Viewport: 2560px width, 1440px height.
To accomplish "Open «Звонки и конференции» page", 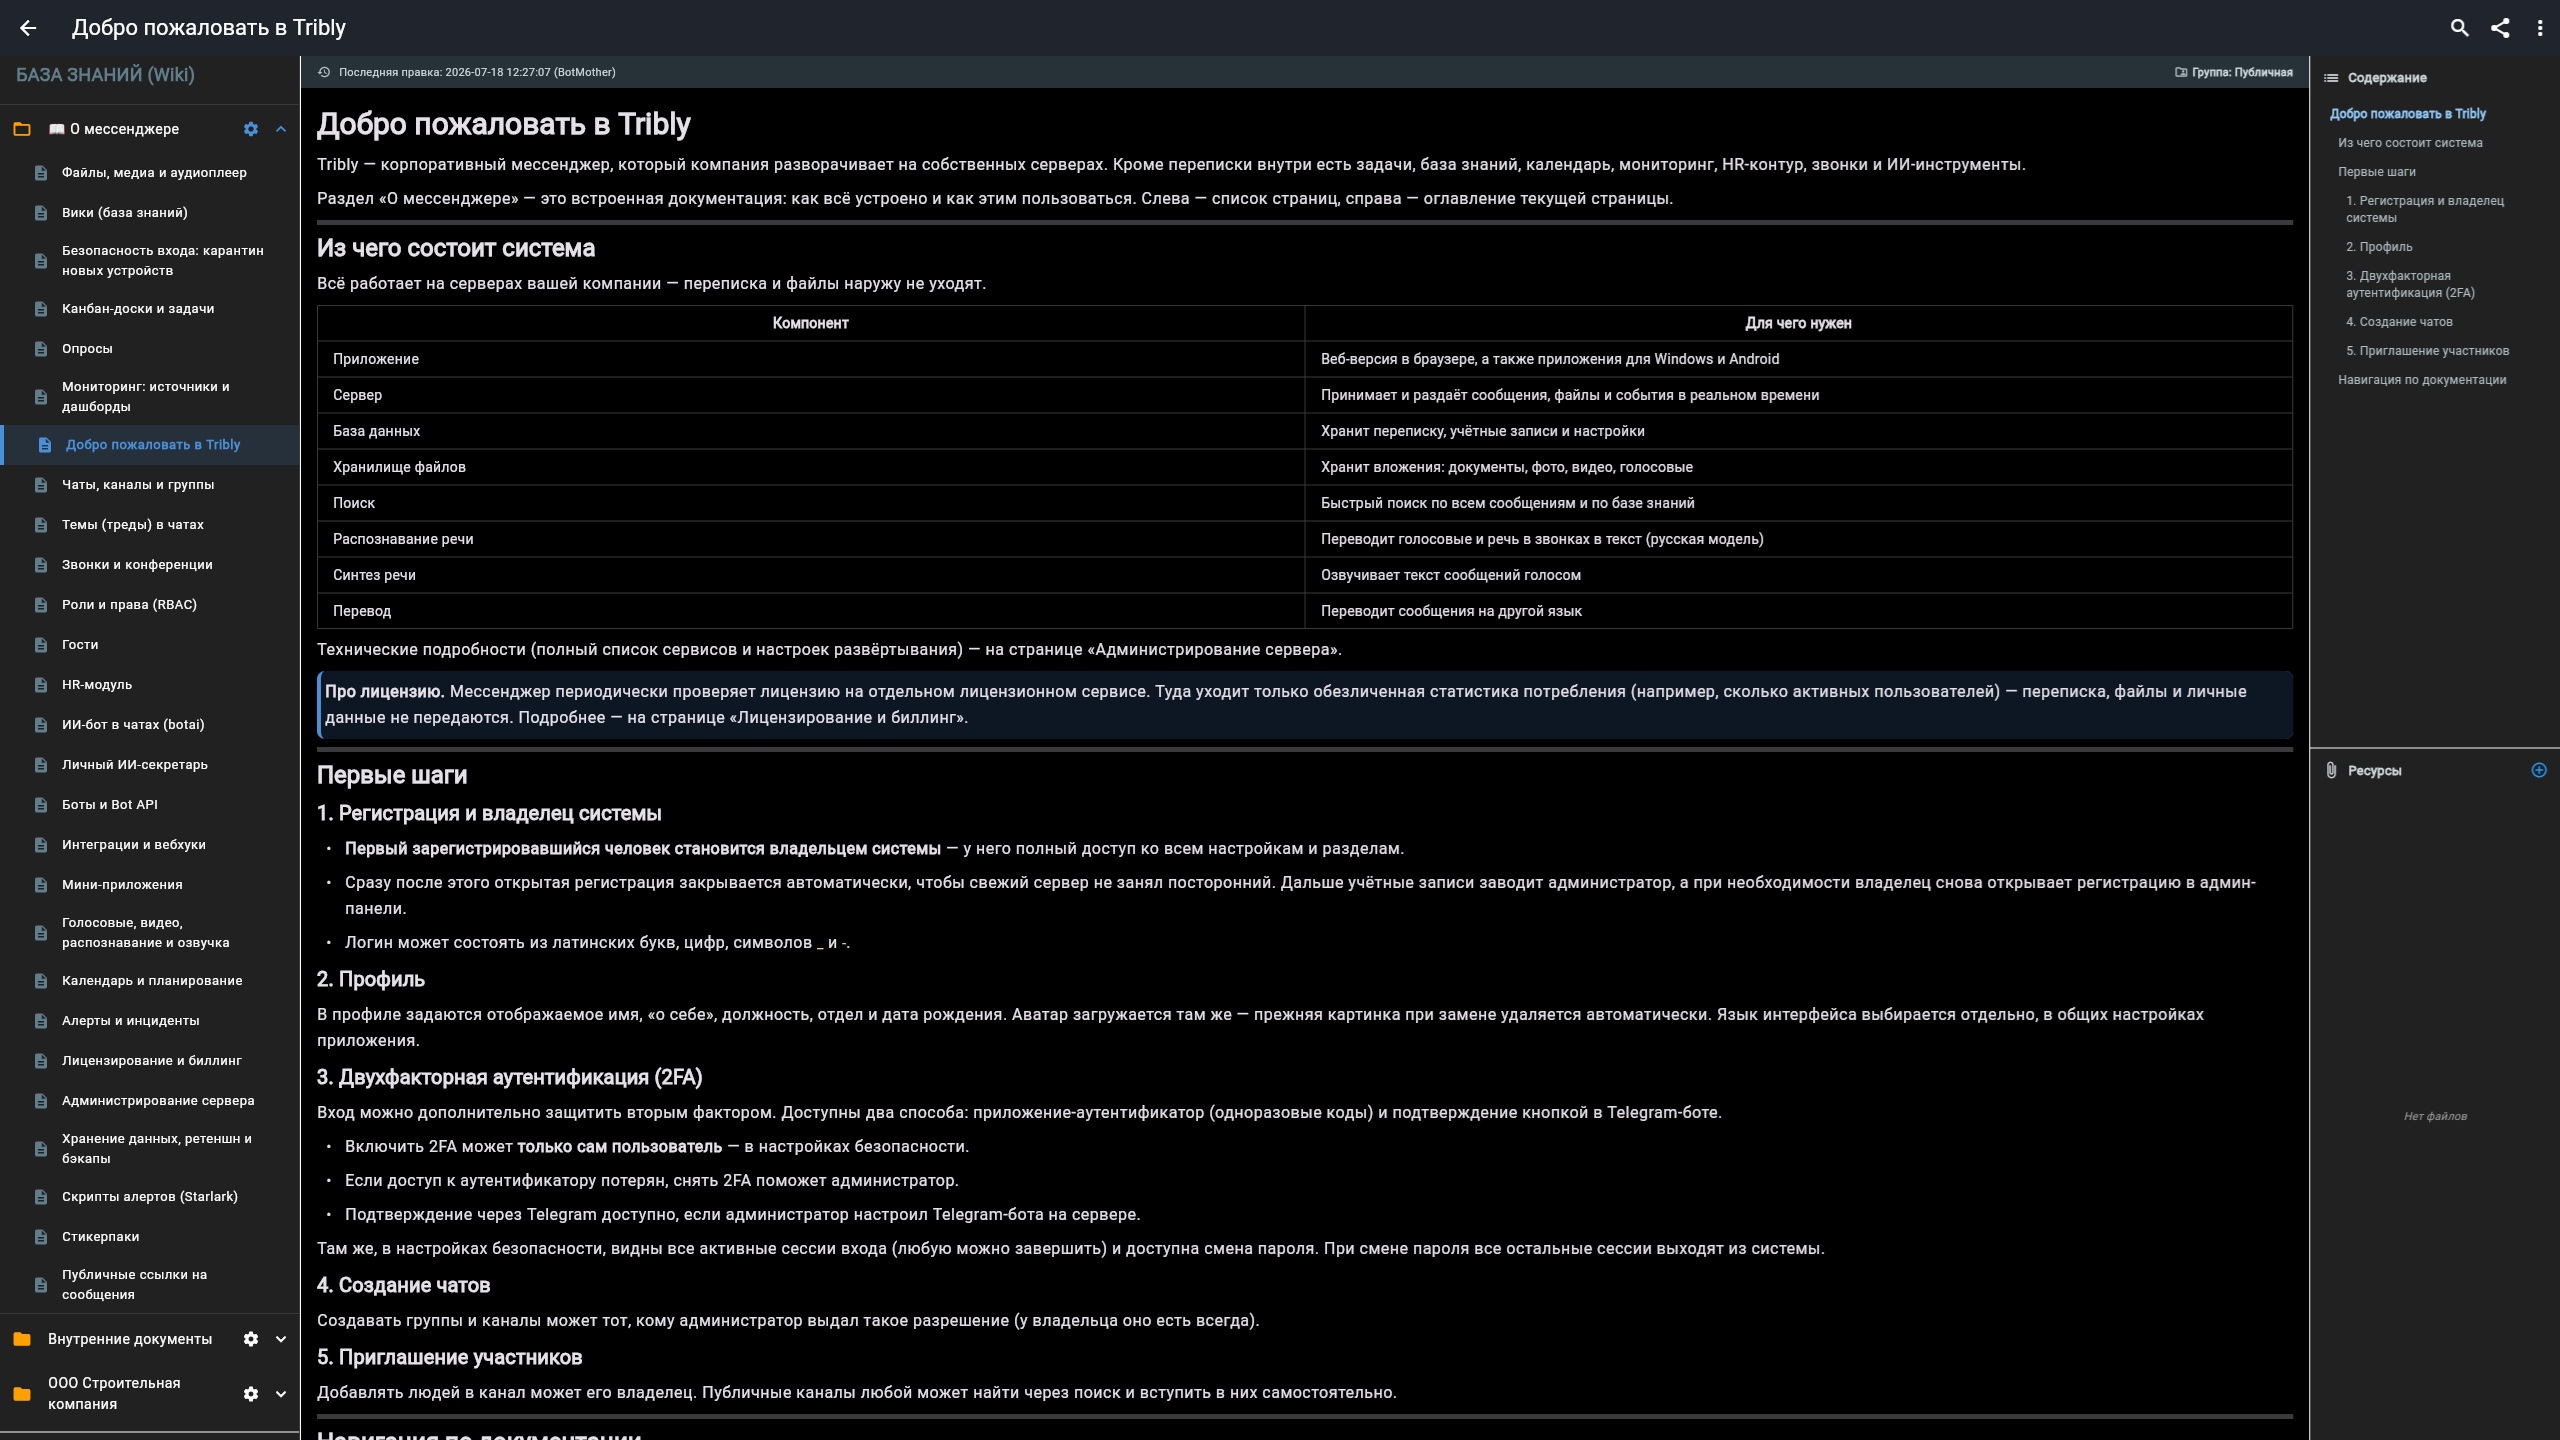I will tap(150, 565).
